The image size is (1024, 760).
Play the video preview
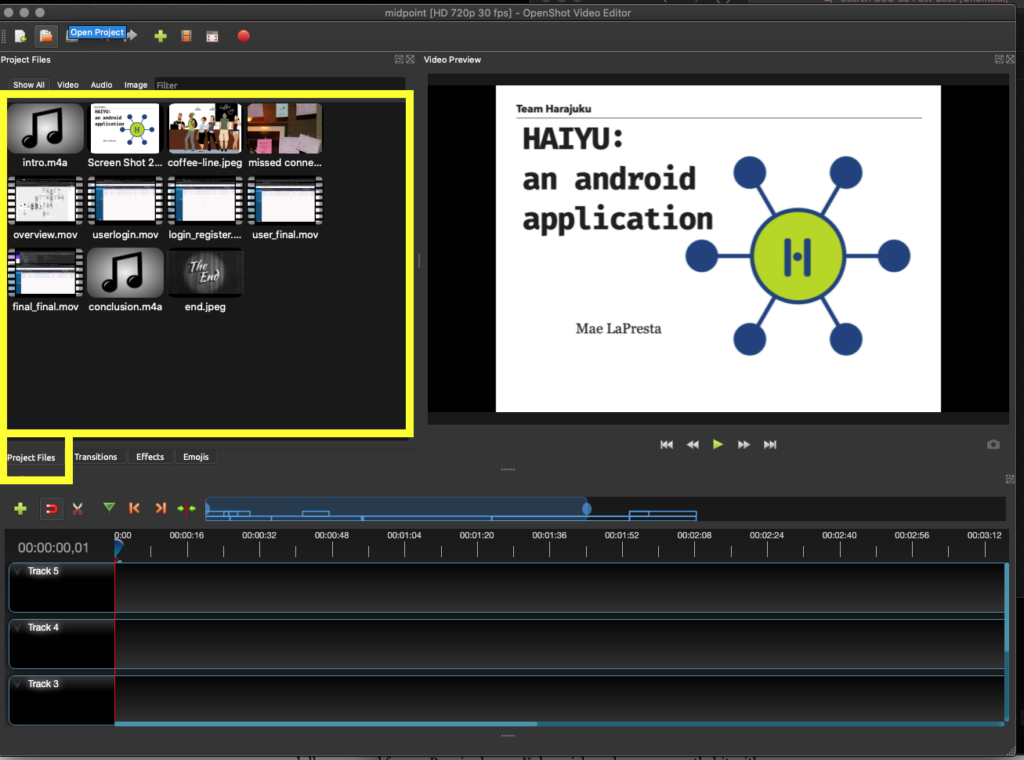point(718,445)
